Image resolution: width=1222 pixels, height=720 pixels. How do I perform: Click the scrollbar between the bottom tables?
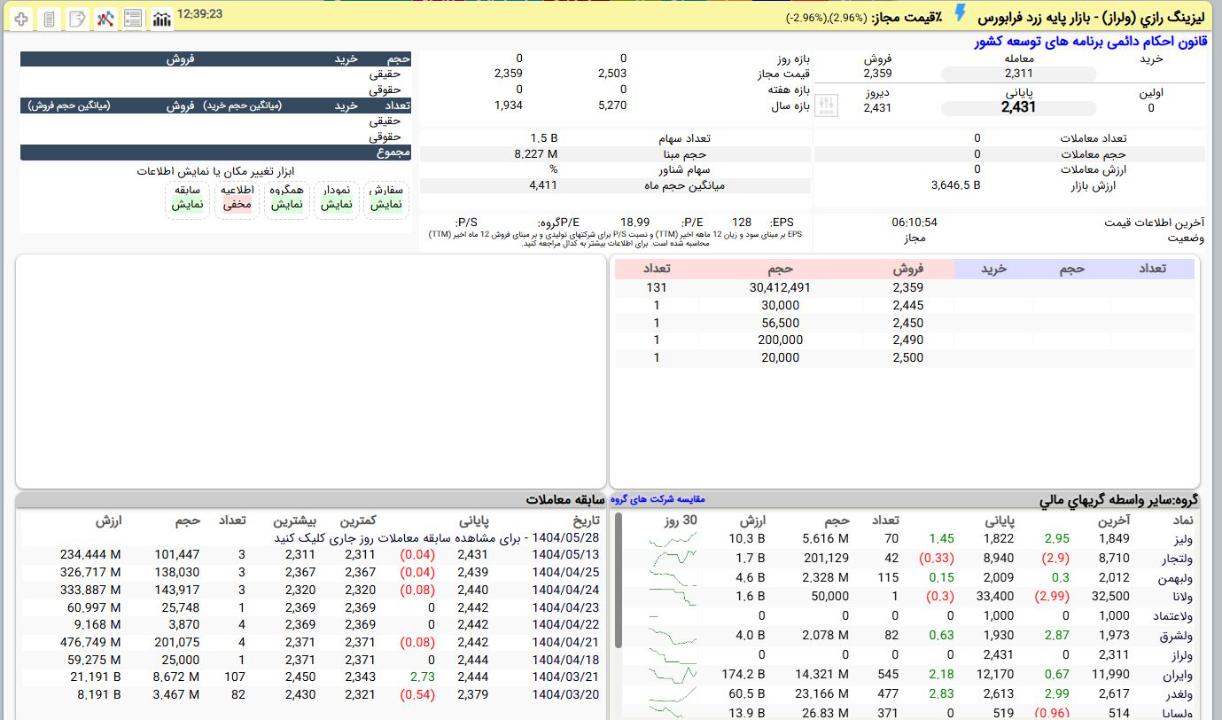click(x=618, y=580)
